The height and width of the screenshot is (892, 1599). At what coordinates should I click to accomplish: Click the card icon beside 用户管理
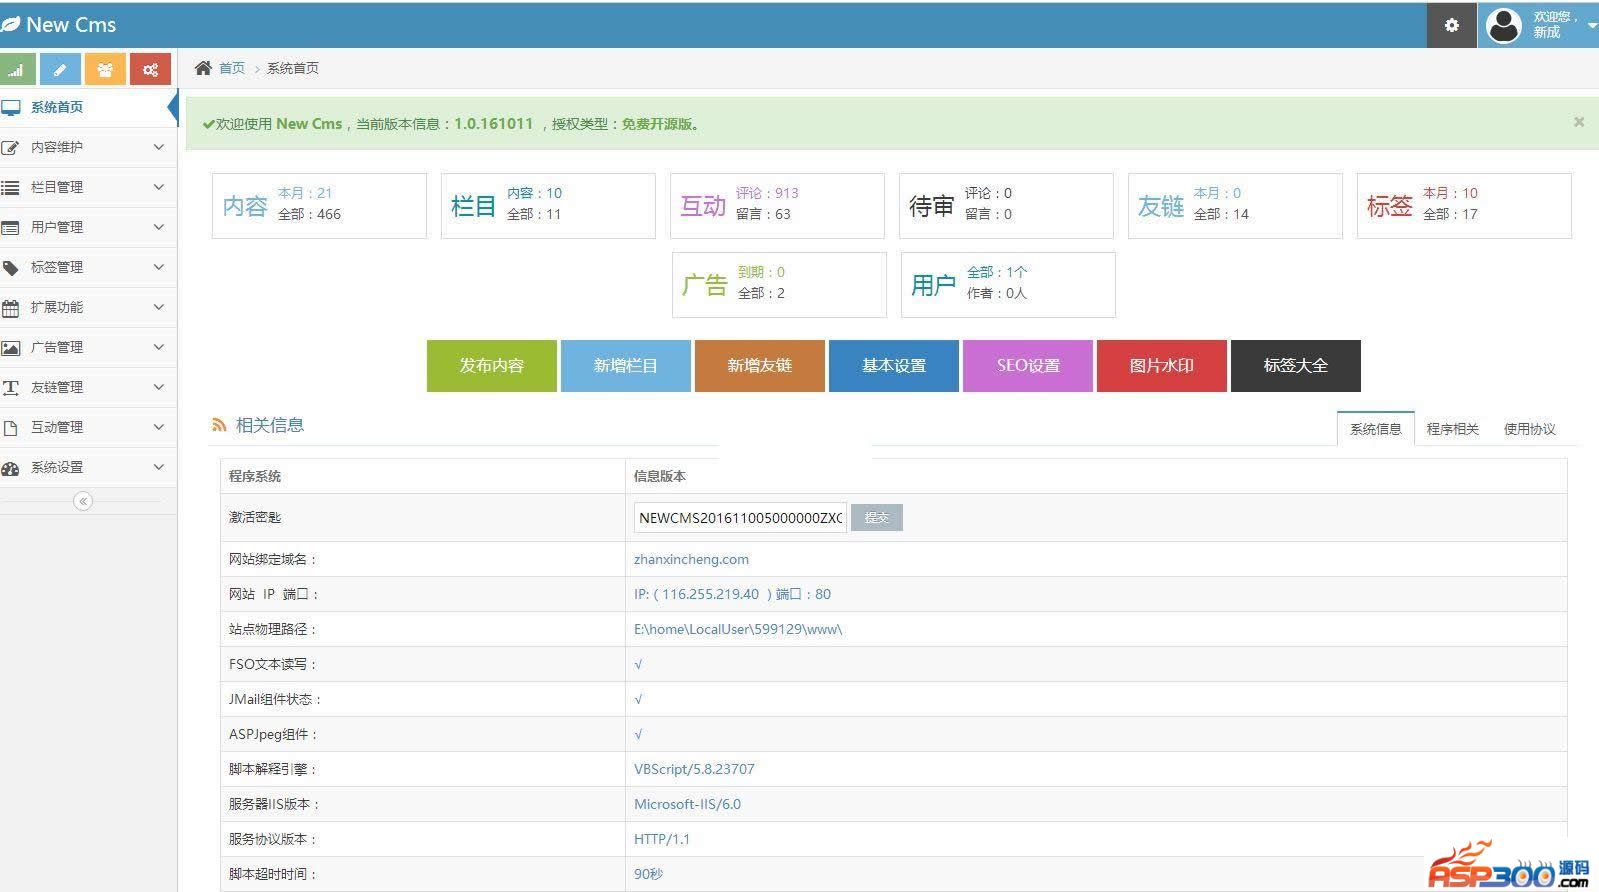click(x=10, y=227)
